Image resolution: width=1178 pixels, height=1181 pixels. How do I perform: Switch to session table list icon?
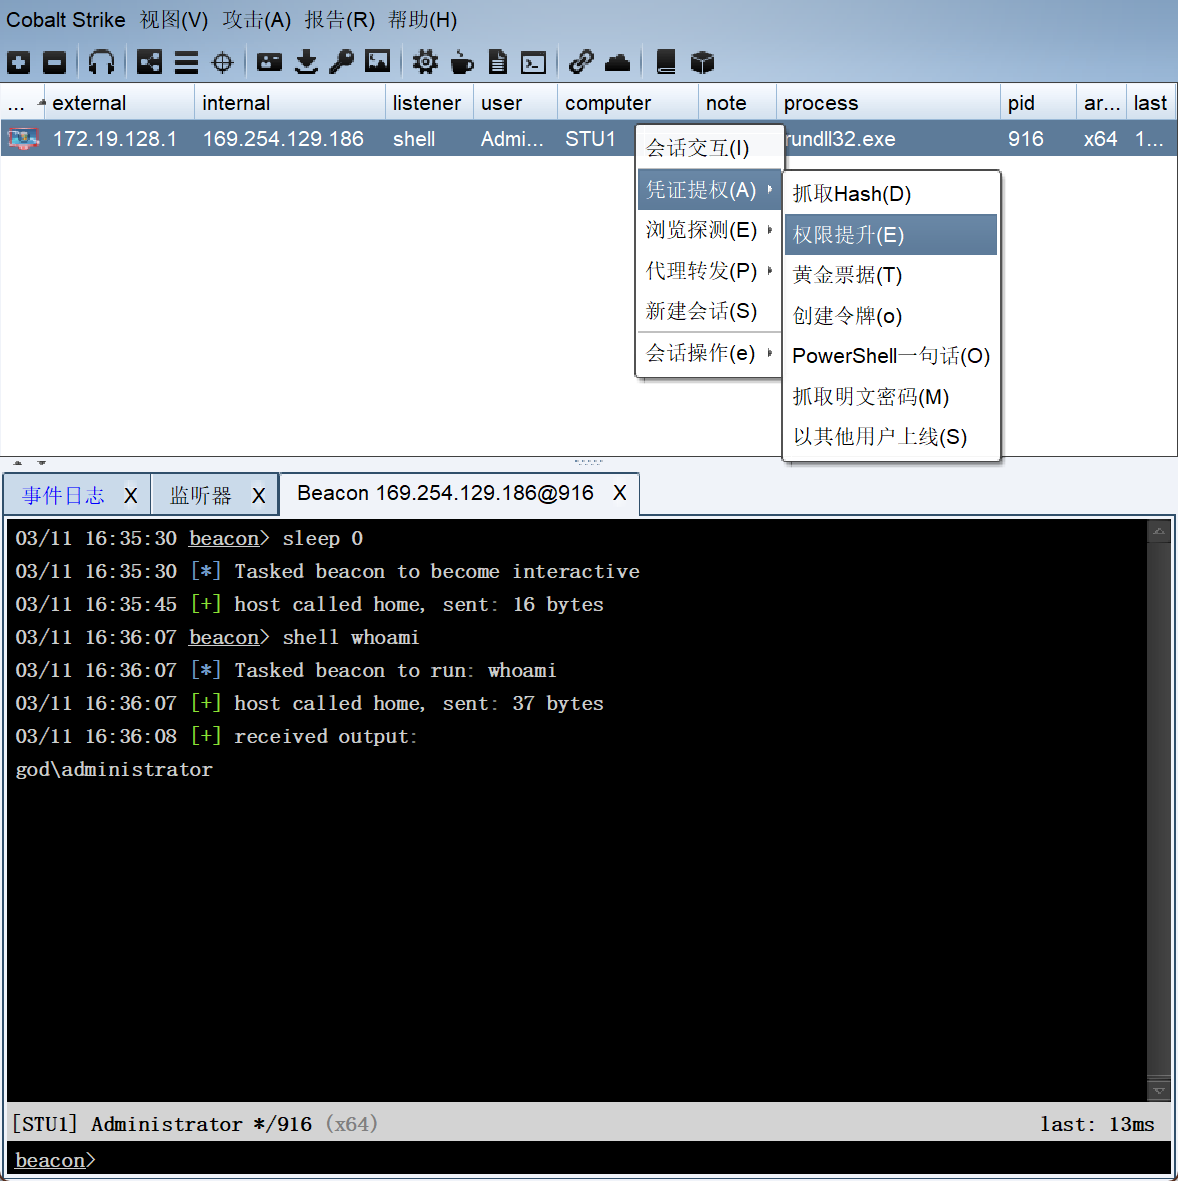point(186,63)
